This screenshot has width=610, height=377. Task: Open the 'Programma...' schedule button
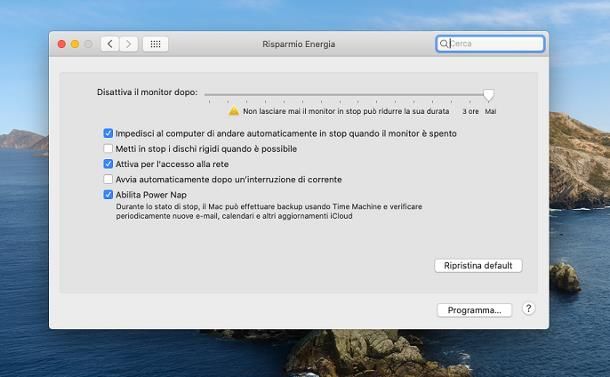[x=474, y=310]
